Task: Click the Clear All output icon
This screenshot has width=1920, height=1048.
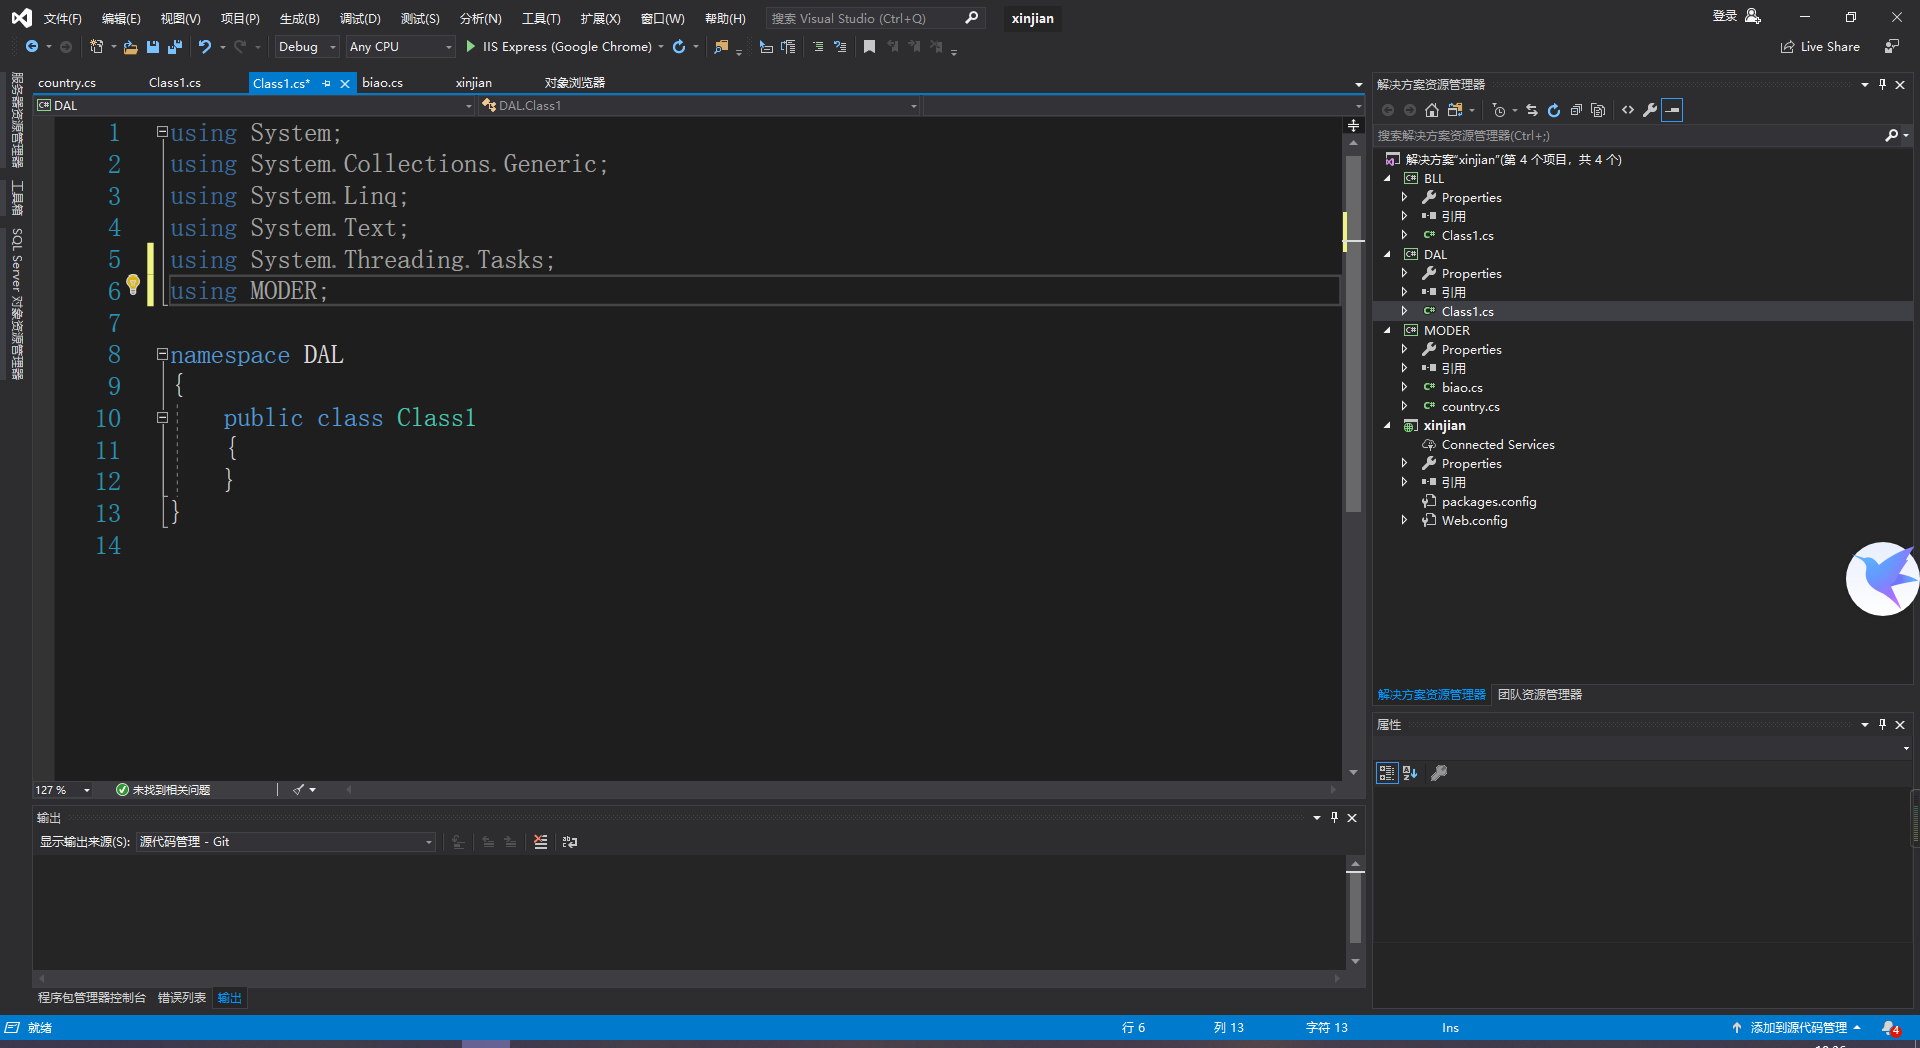Action: (x=541, y=842)
